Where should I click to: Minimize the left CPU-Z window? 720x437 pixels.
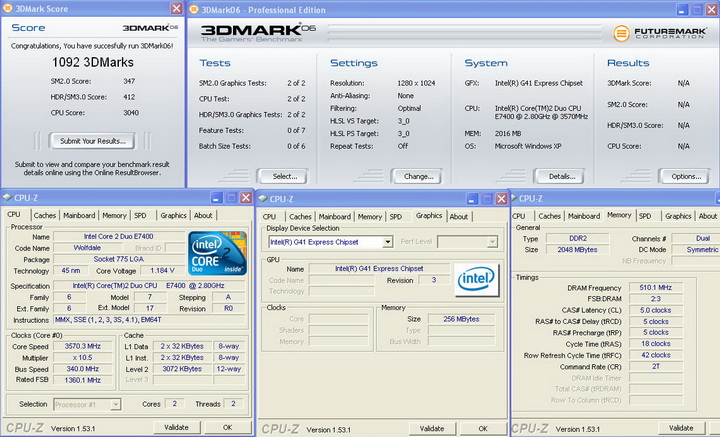tap(216, 198)
